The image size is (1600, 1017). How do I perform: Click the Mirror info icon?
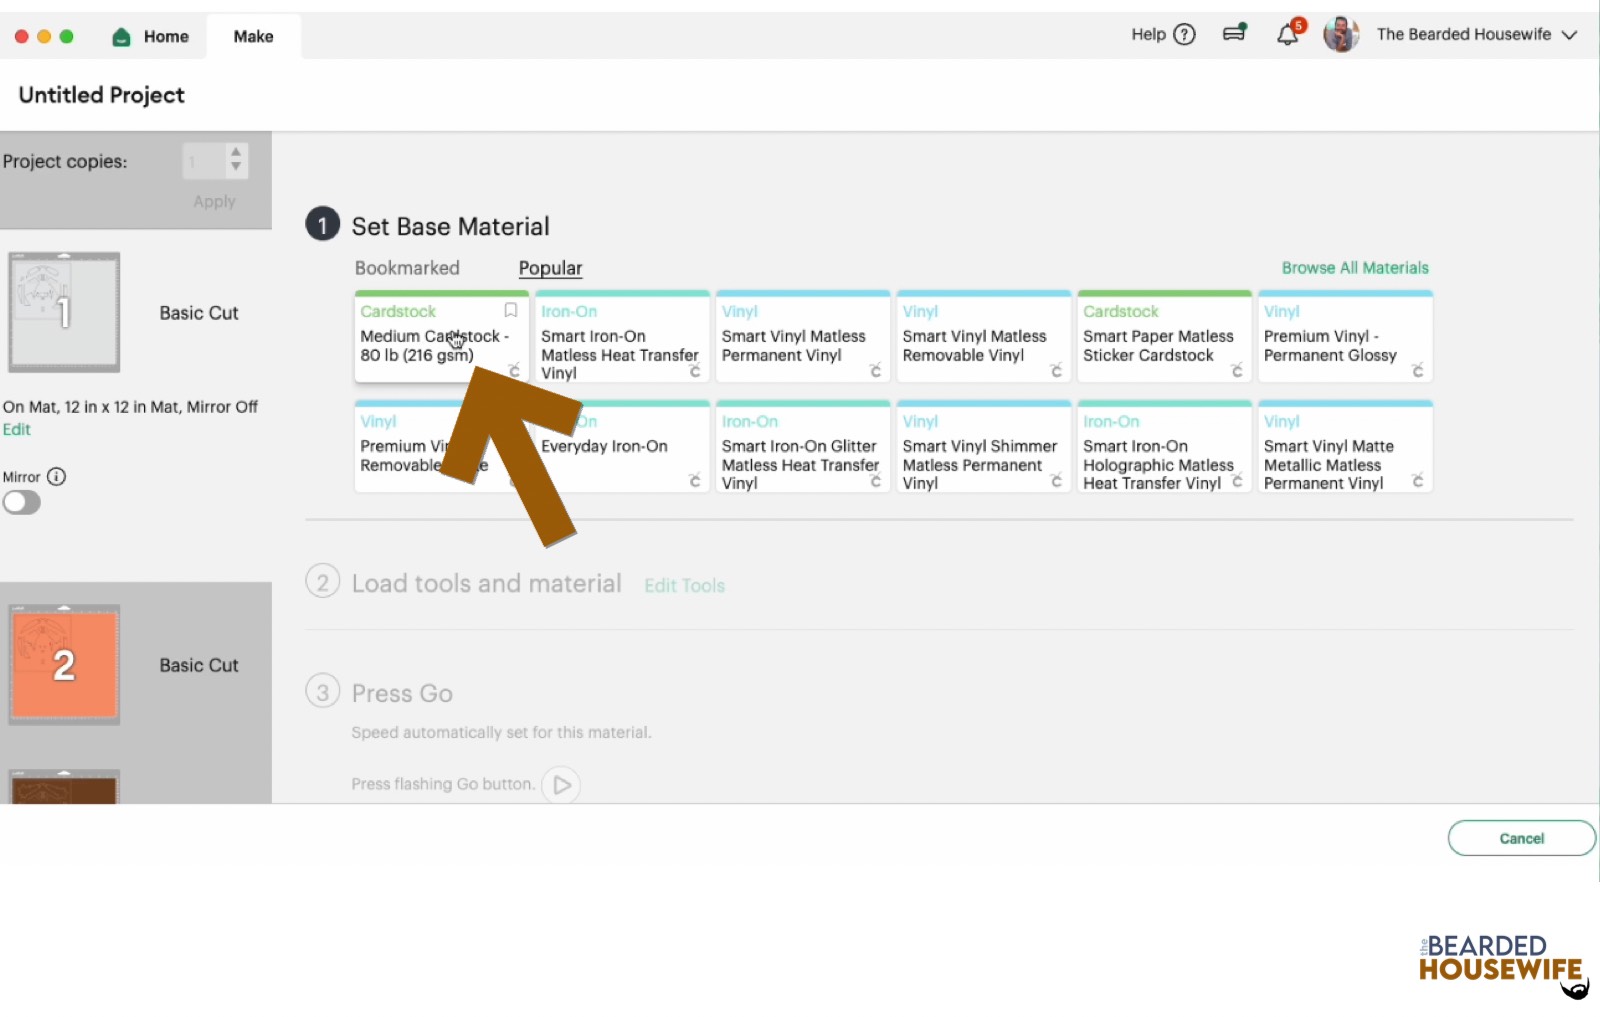(58, 477)
